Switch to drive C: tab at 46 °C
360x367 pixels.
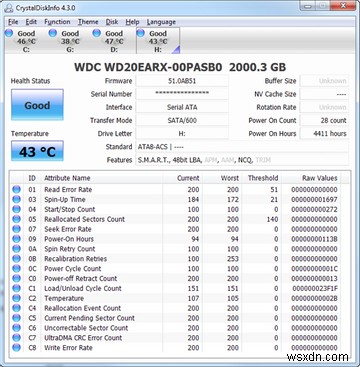[26, 41]
